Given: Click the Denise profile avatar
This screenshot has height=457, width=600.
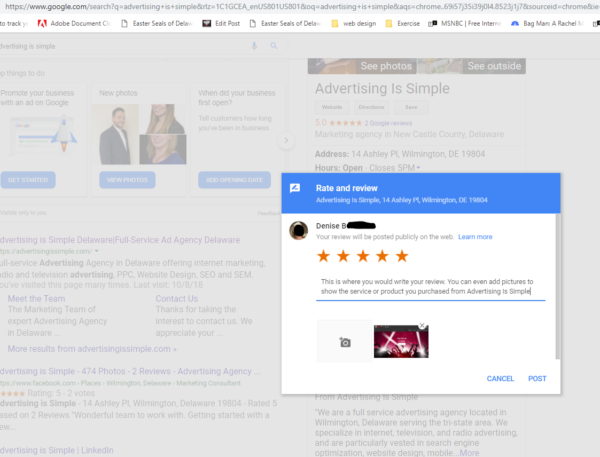Looking at the screenshot, I should [x=298, y=231].
